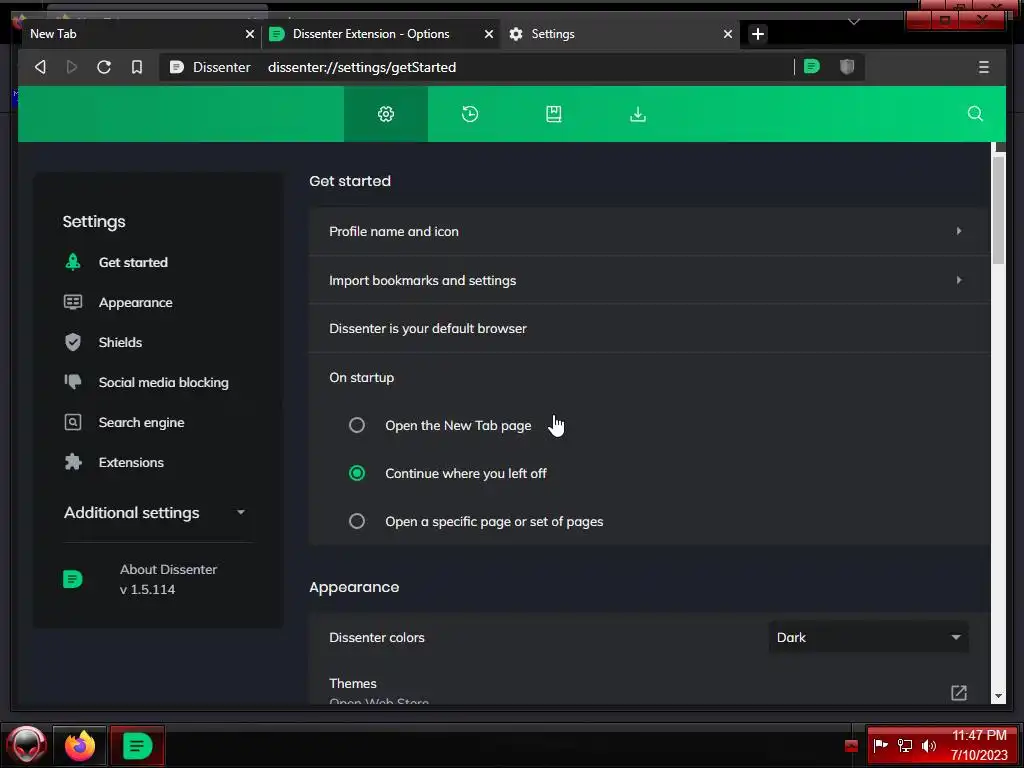Viewport: 1024px width, 768px height.
Task: Select the Settings gear in the green bar
Action: [x=386, y=114]
